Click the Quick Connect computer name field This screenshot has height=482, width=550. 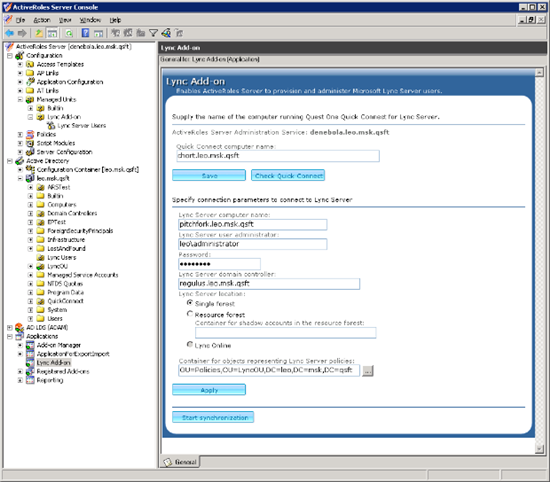[278, 156]
